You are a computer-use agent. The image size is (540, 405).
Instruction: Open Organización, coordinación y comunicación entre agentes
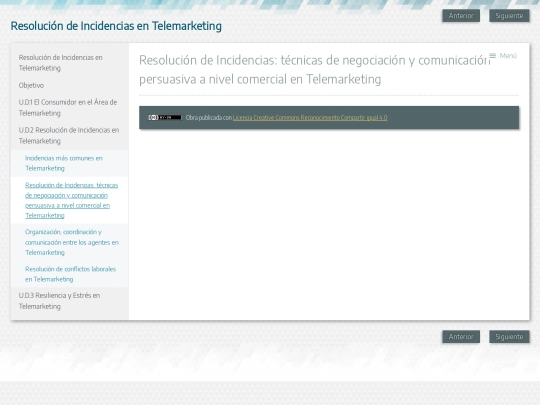72,242
